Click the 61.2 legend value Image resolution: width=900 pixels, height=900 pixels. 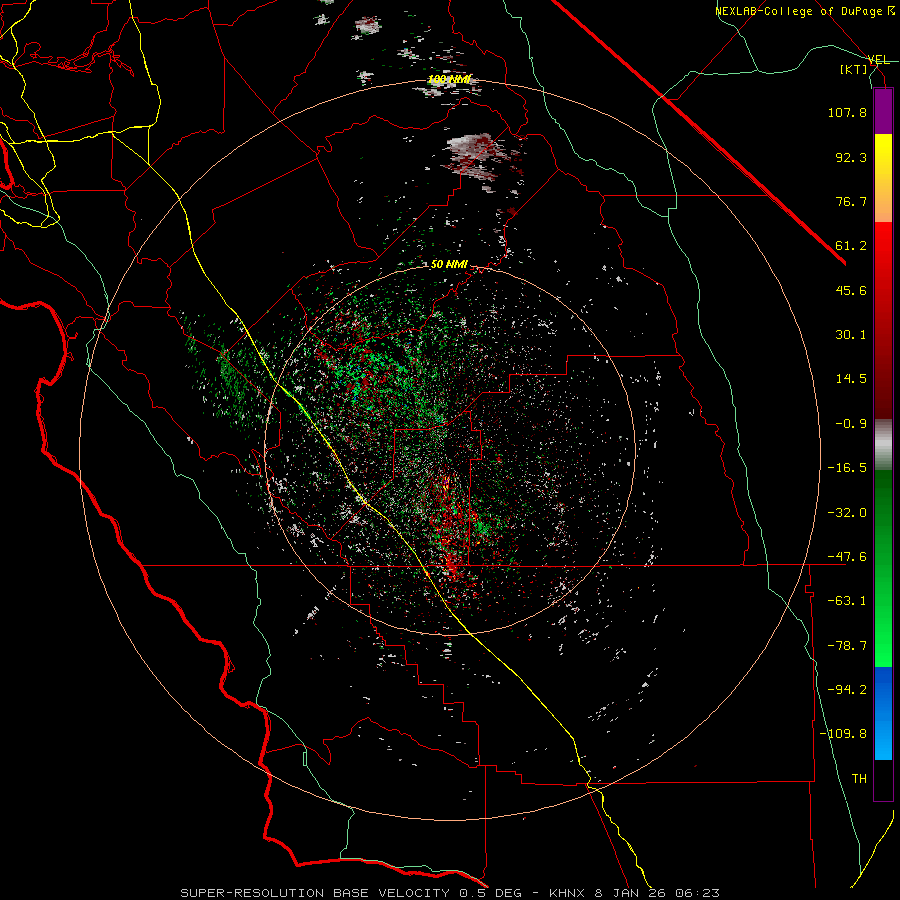[851, 246]
